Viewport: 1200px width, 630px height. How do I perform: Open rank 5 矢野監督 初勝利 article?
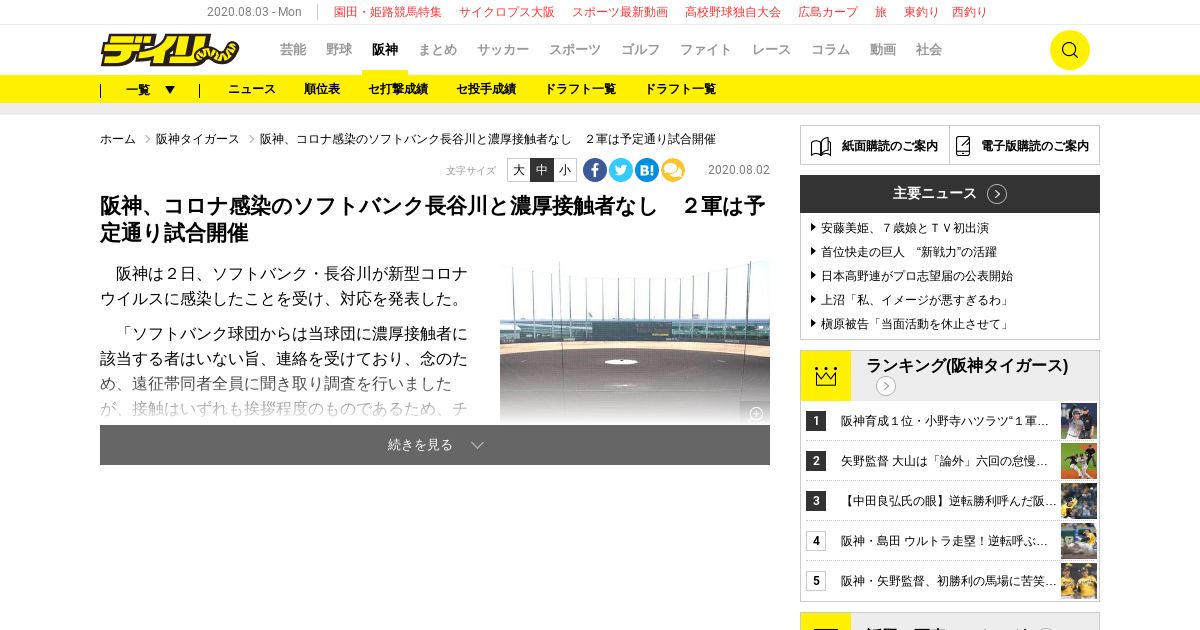click(x=948, y=581)
